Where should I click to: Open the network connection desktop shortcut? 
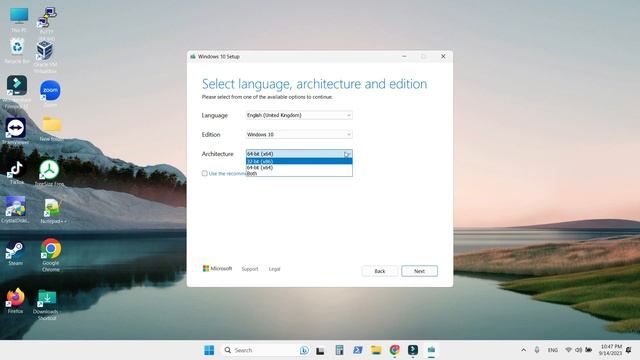click(x=47, y=23)
